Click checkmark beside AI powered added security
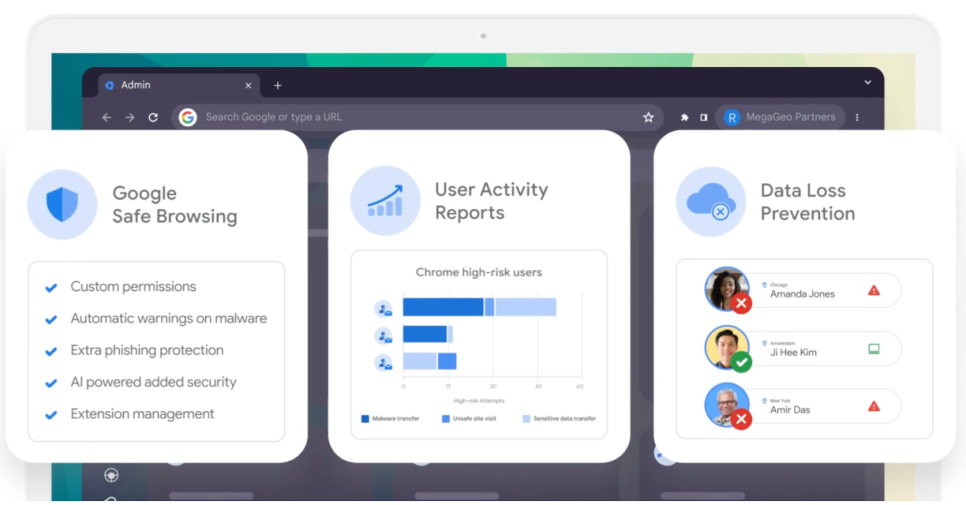The image size is (966, 505). (51, 383)
